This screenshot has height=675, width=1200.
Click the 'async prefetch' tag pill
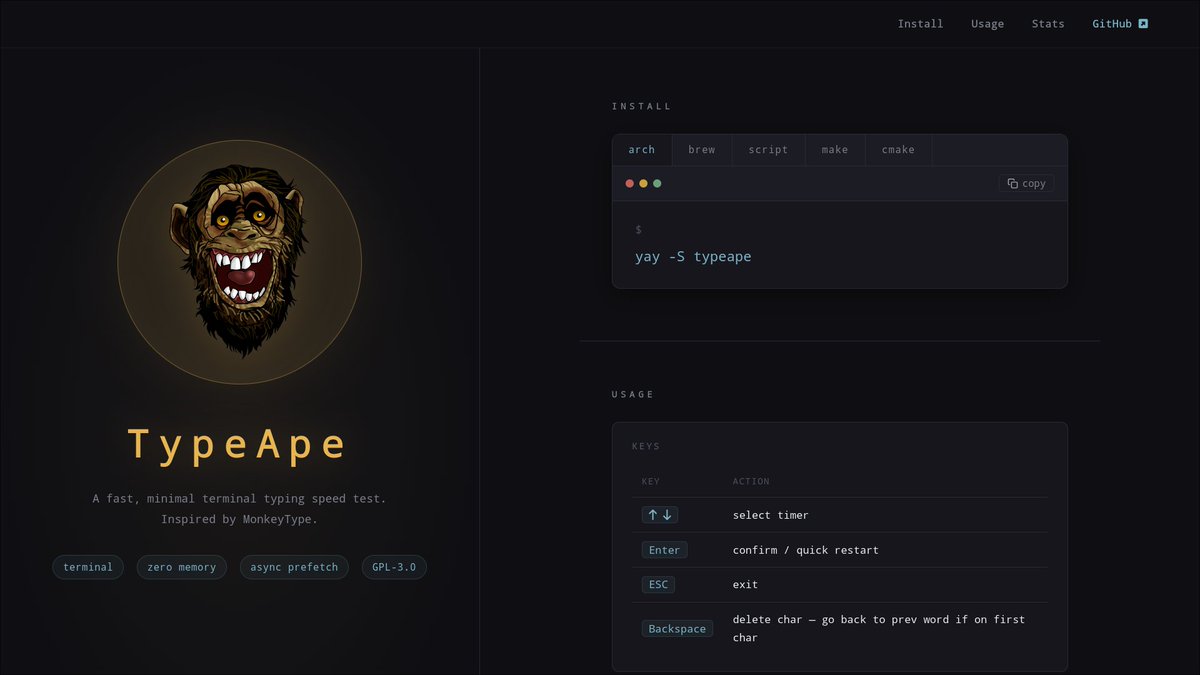[294, 567]
